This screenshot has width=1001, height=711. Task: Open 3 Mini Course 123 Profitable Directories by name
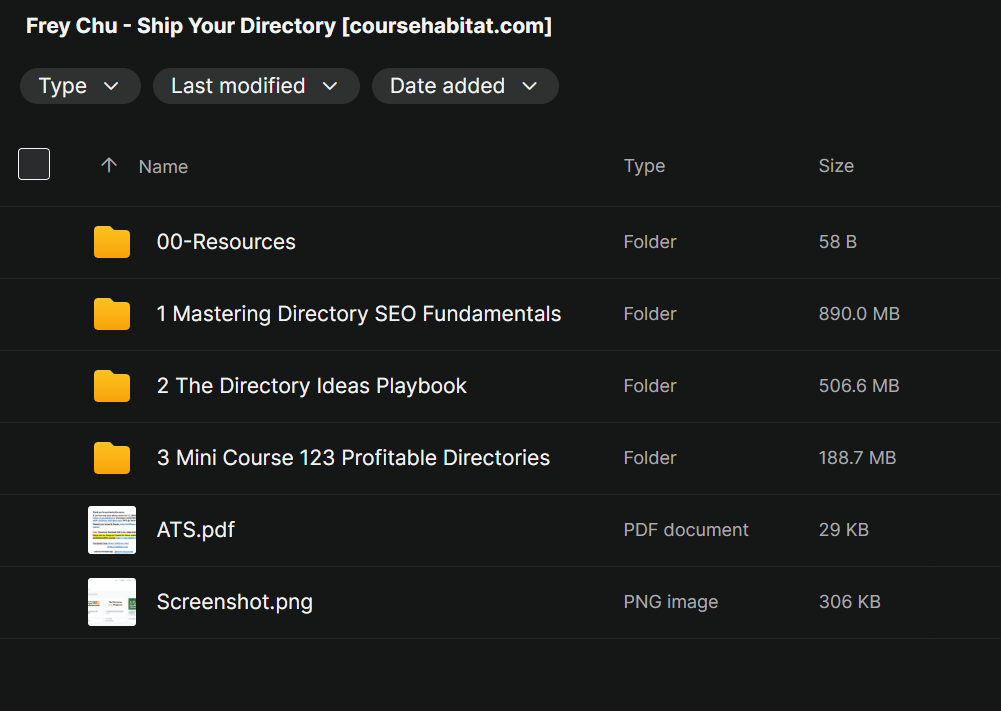(x=353, y=458)
